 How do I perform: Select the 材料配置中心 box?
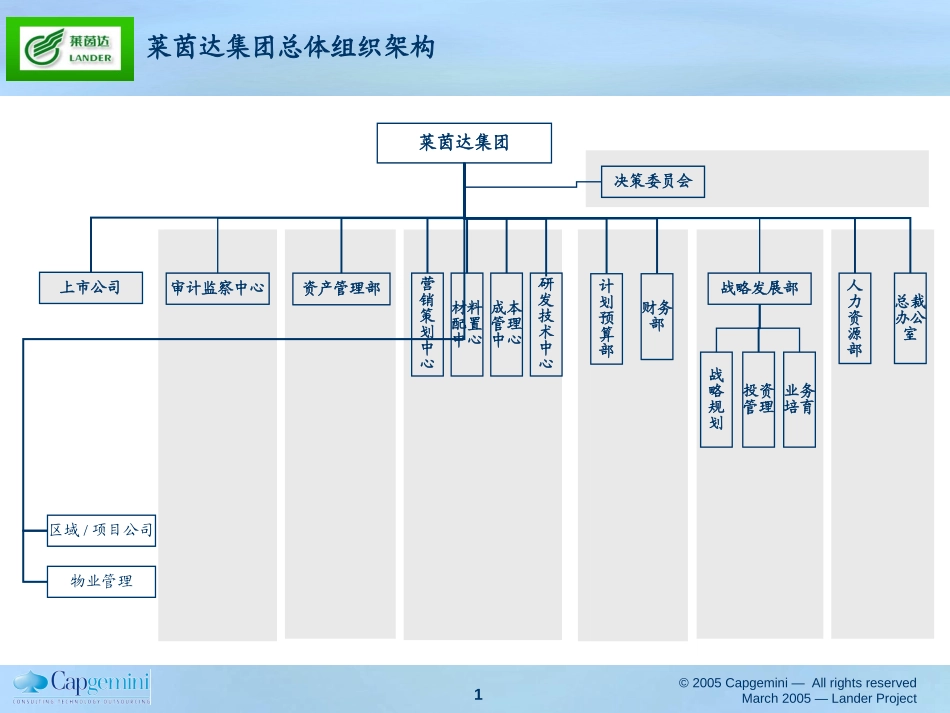[467, 324]
